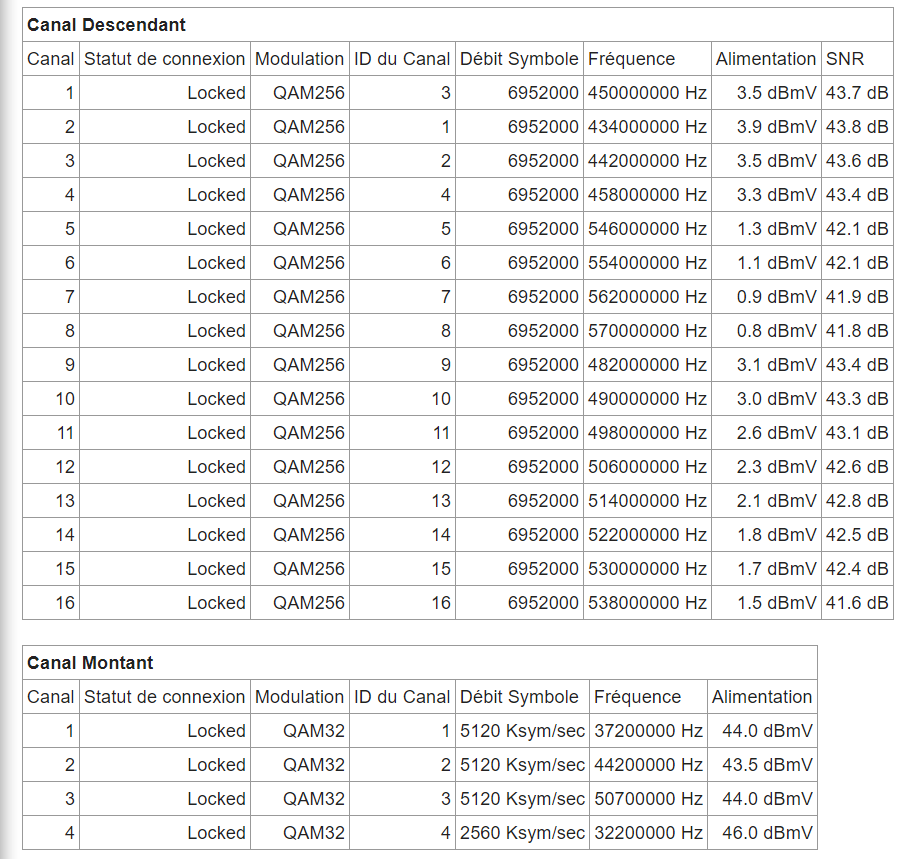The width and height of the screenshot is (907, 859).
Task: Click downstream frequency '562000000 Hz'
Action: [x=647, y=297]
